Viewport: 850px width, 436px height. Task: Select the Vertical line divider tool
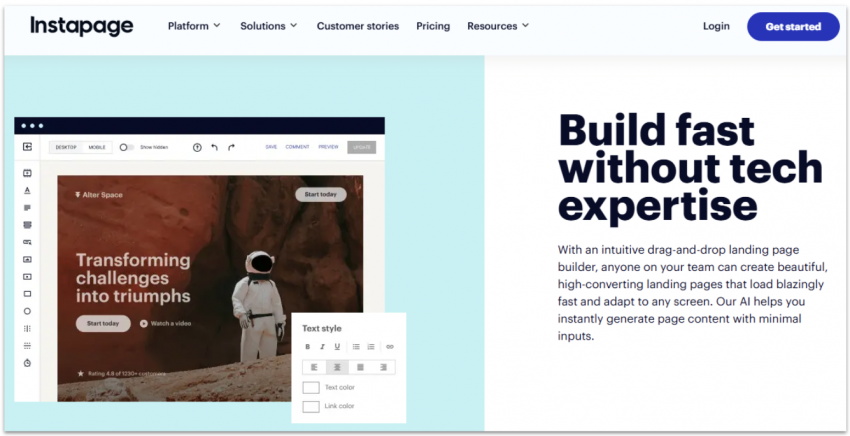[27, 329]
